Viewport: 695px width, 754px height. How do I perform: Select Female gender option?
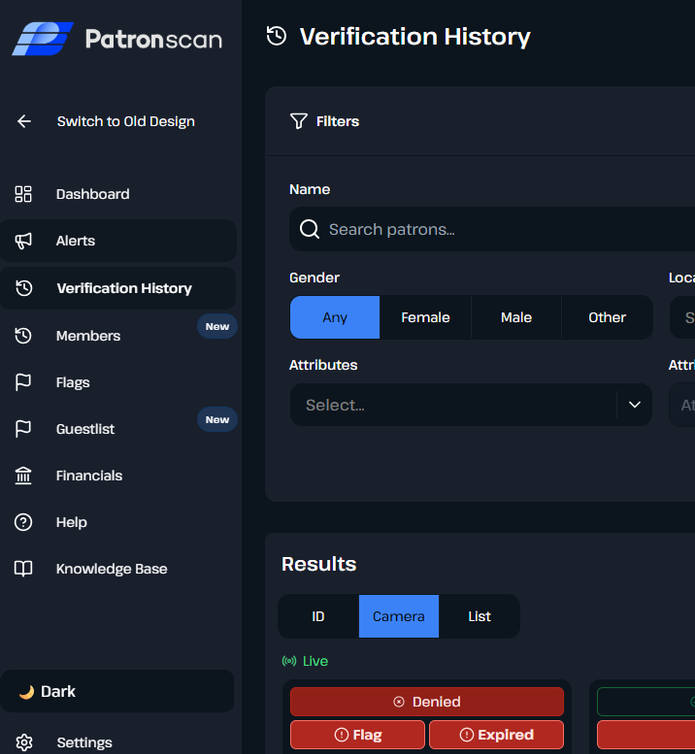tap(425, 317)
